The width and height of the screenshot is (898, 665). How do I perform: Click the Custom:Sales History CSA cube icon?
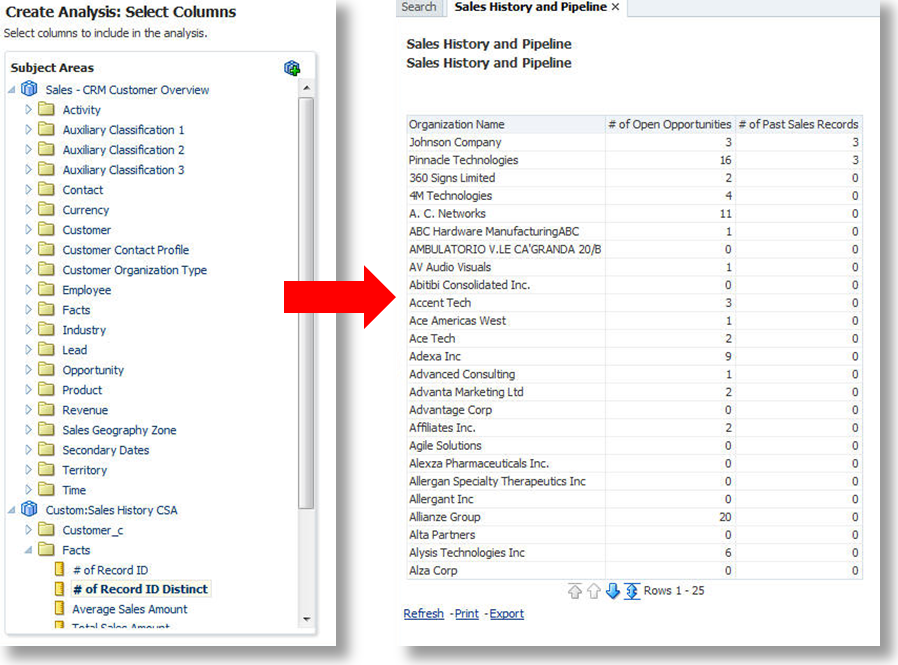29,510
